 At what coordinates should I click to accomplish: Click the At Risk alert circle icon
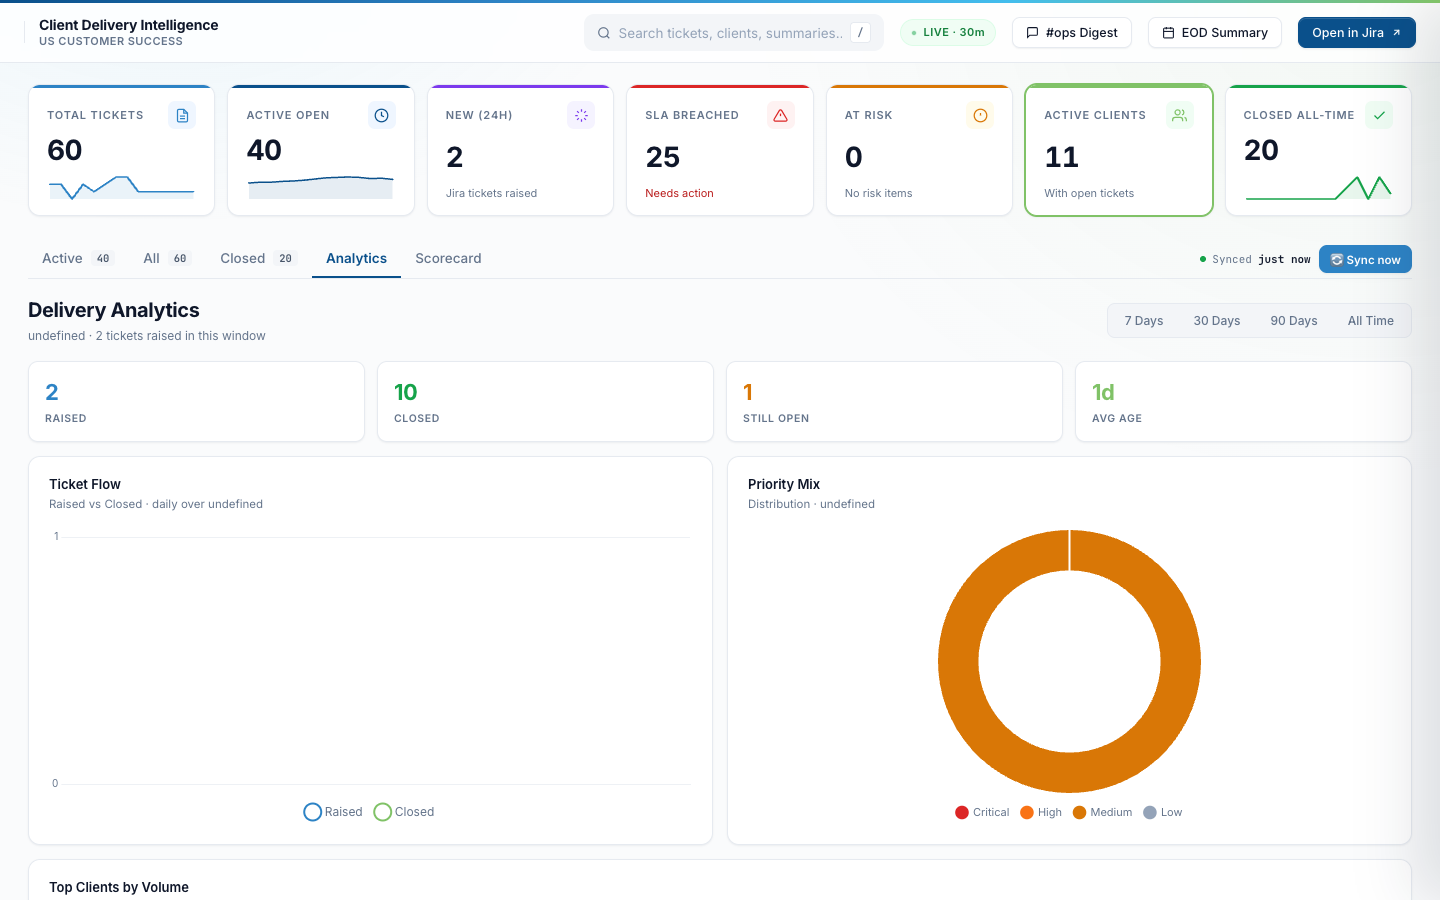tap(980, 115)
